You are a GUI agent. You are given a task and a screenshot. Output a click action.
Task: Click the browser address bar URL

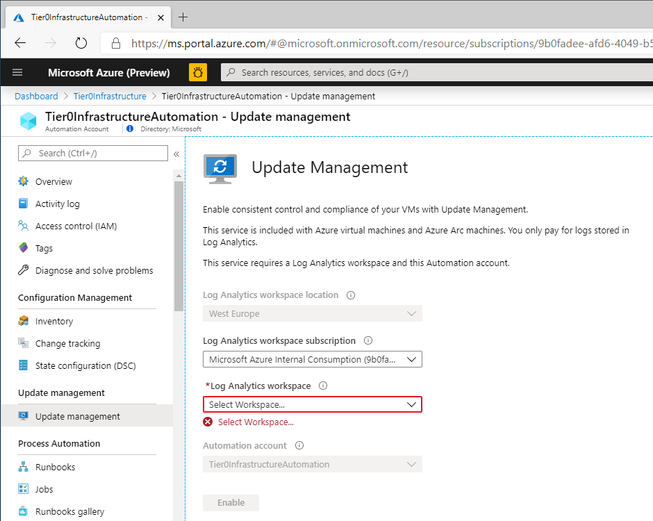(391, 43)
